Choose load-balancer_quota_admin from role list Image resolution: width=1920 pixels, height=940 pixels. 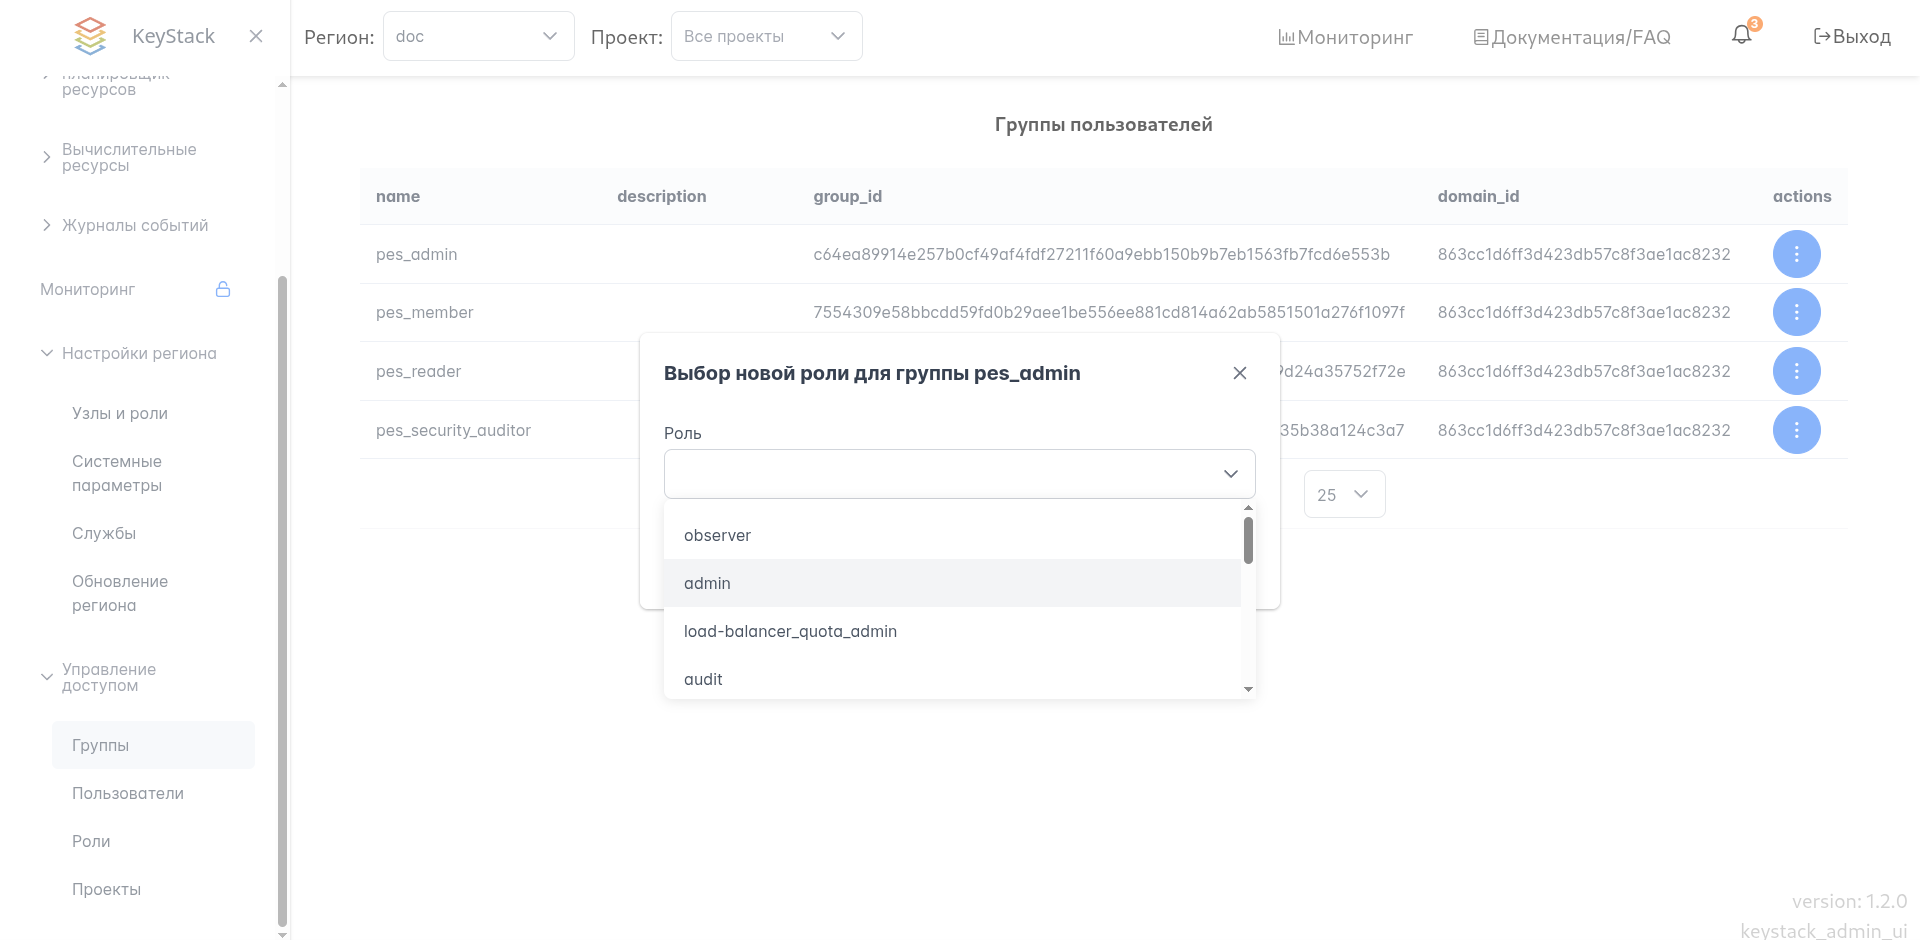(x=790, y=631)
